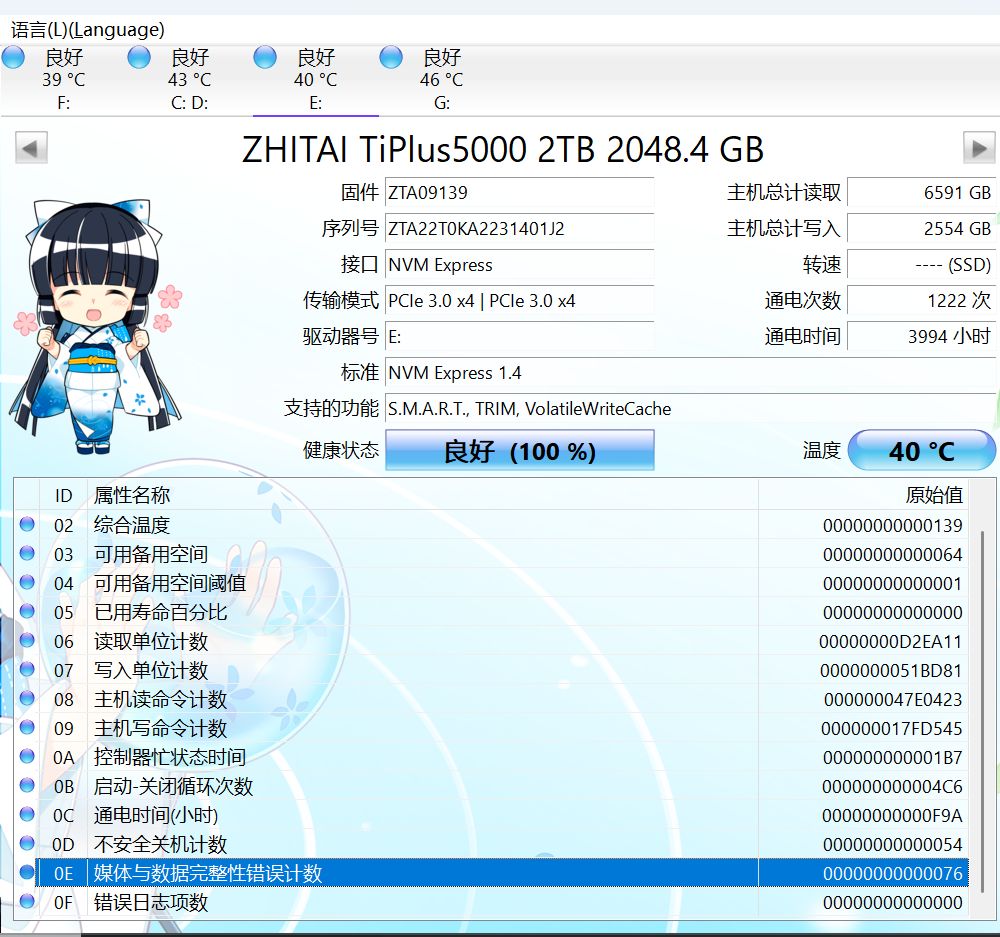This screenshot has width=1000, height=937.
Task: Open the 语言(L)(Language) menu
Action: [x=84, y=29]
